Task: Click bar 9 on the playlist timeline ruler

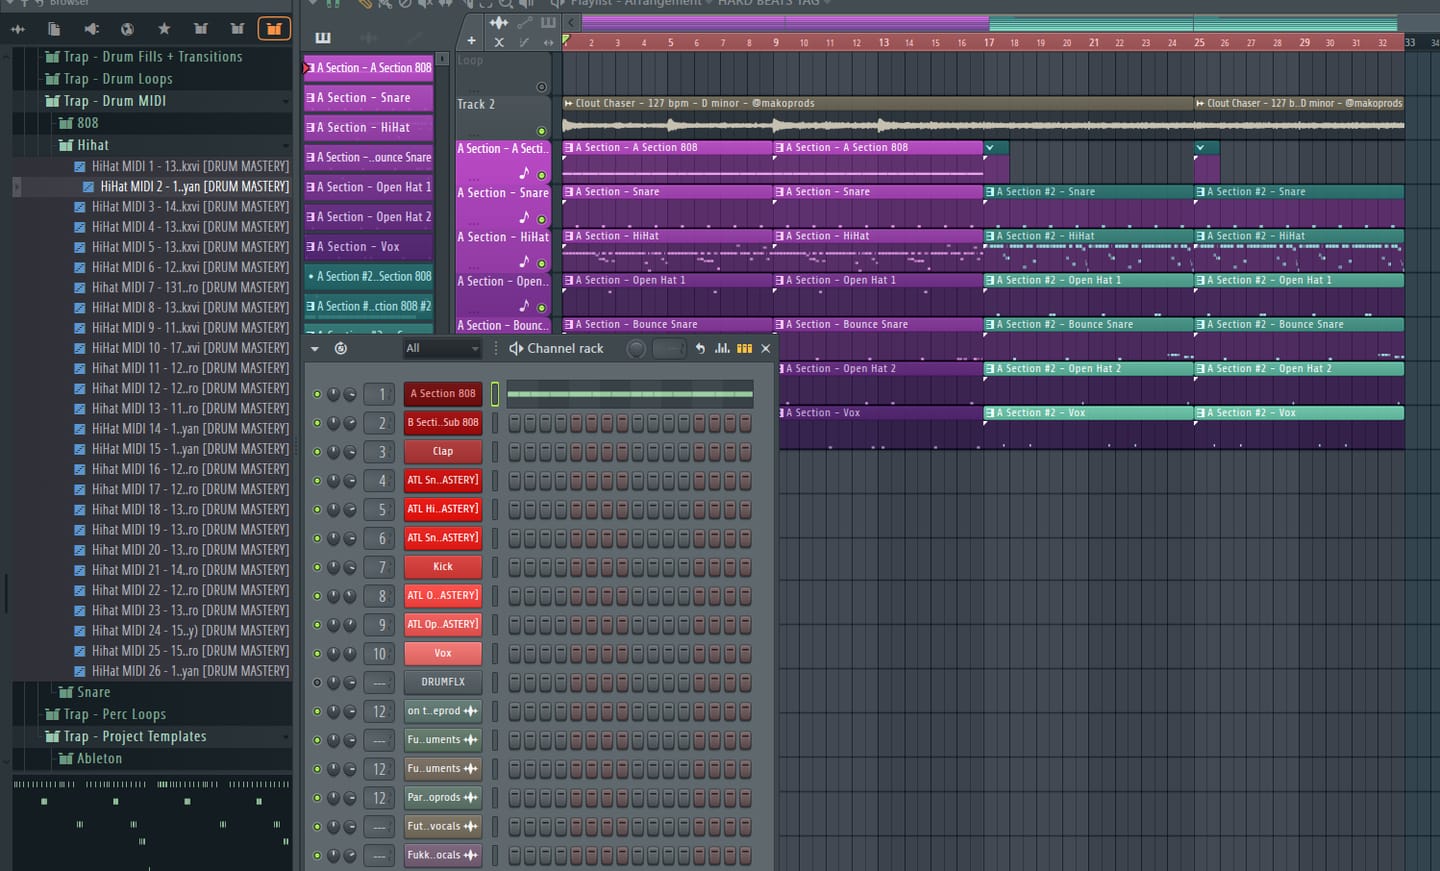Action: (x=776, y=42)
